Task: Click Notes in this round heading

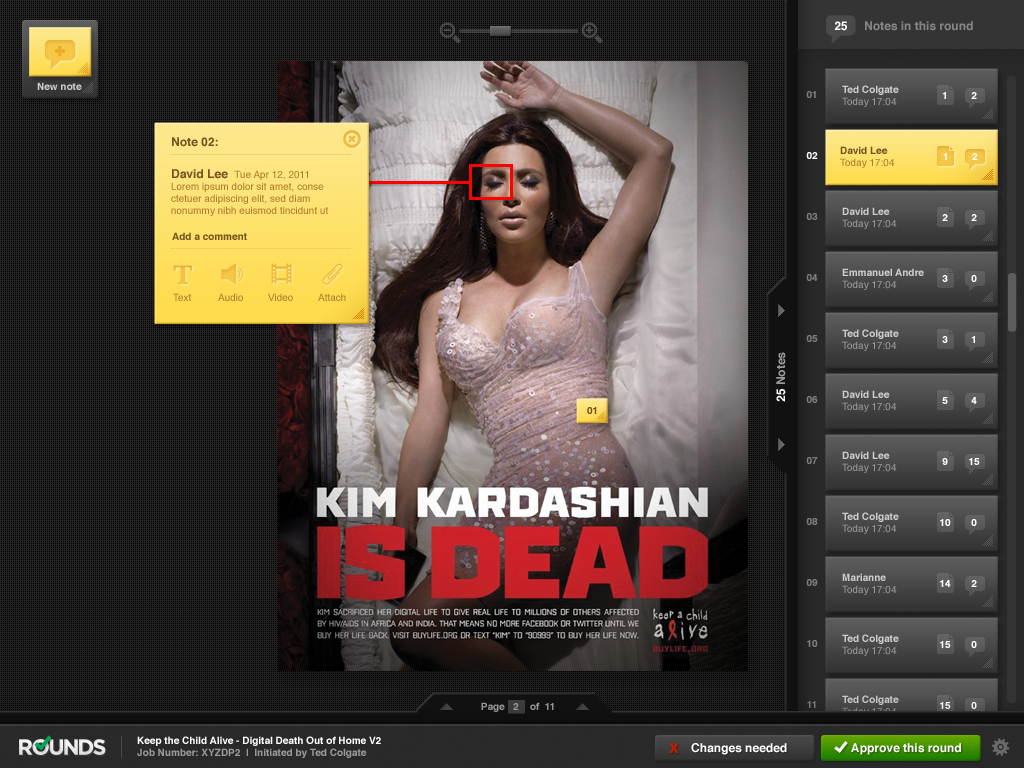Action: click(x=918, y=26)
